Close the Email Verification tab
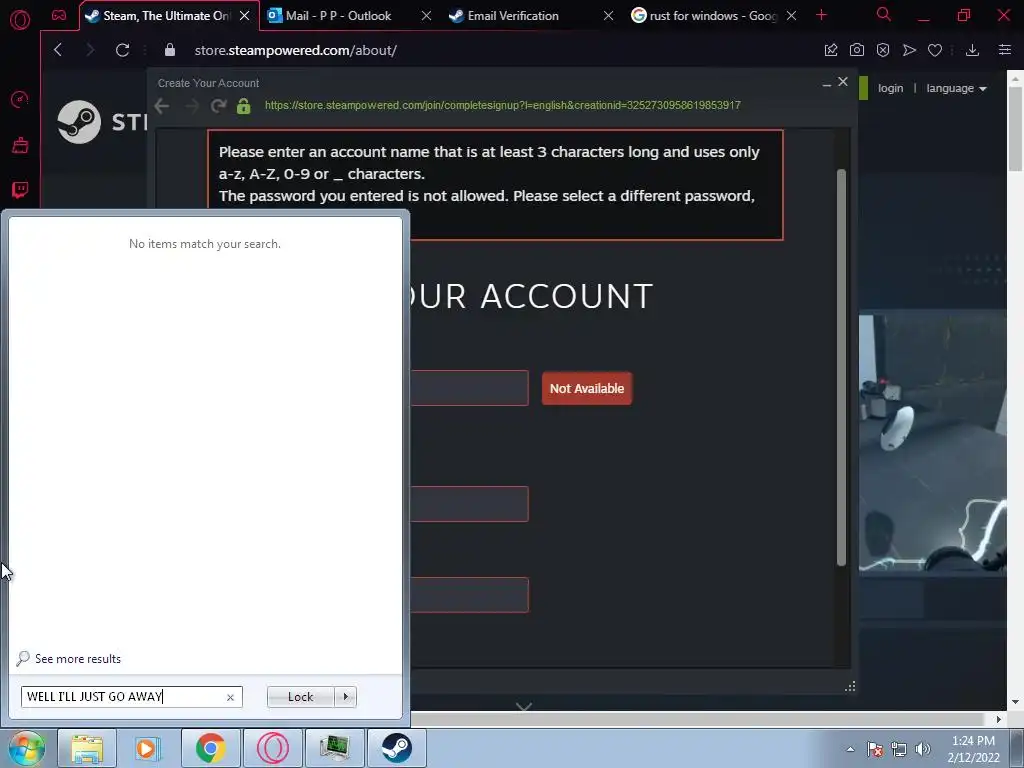1024x768 pixels. coord(608,16)
